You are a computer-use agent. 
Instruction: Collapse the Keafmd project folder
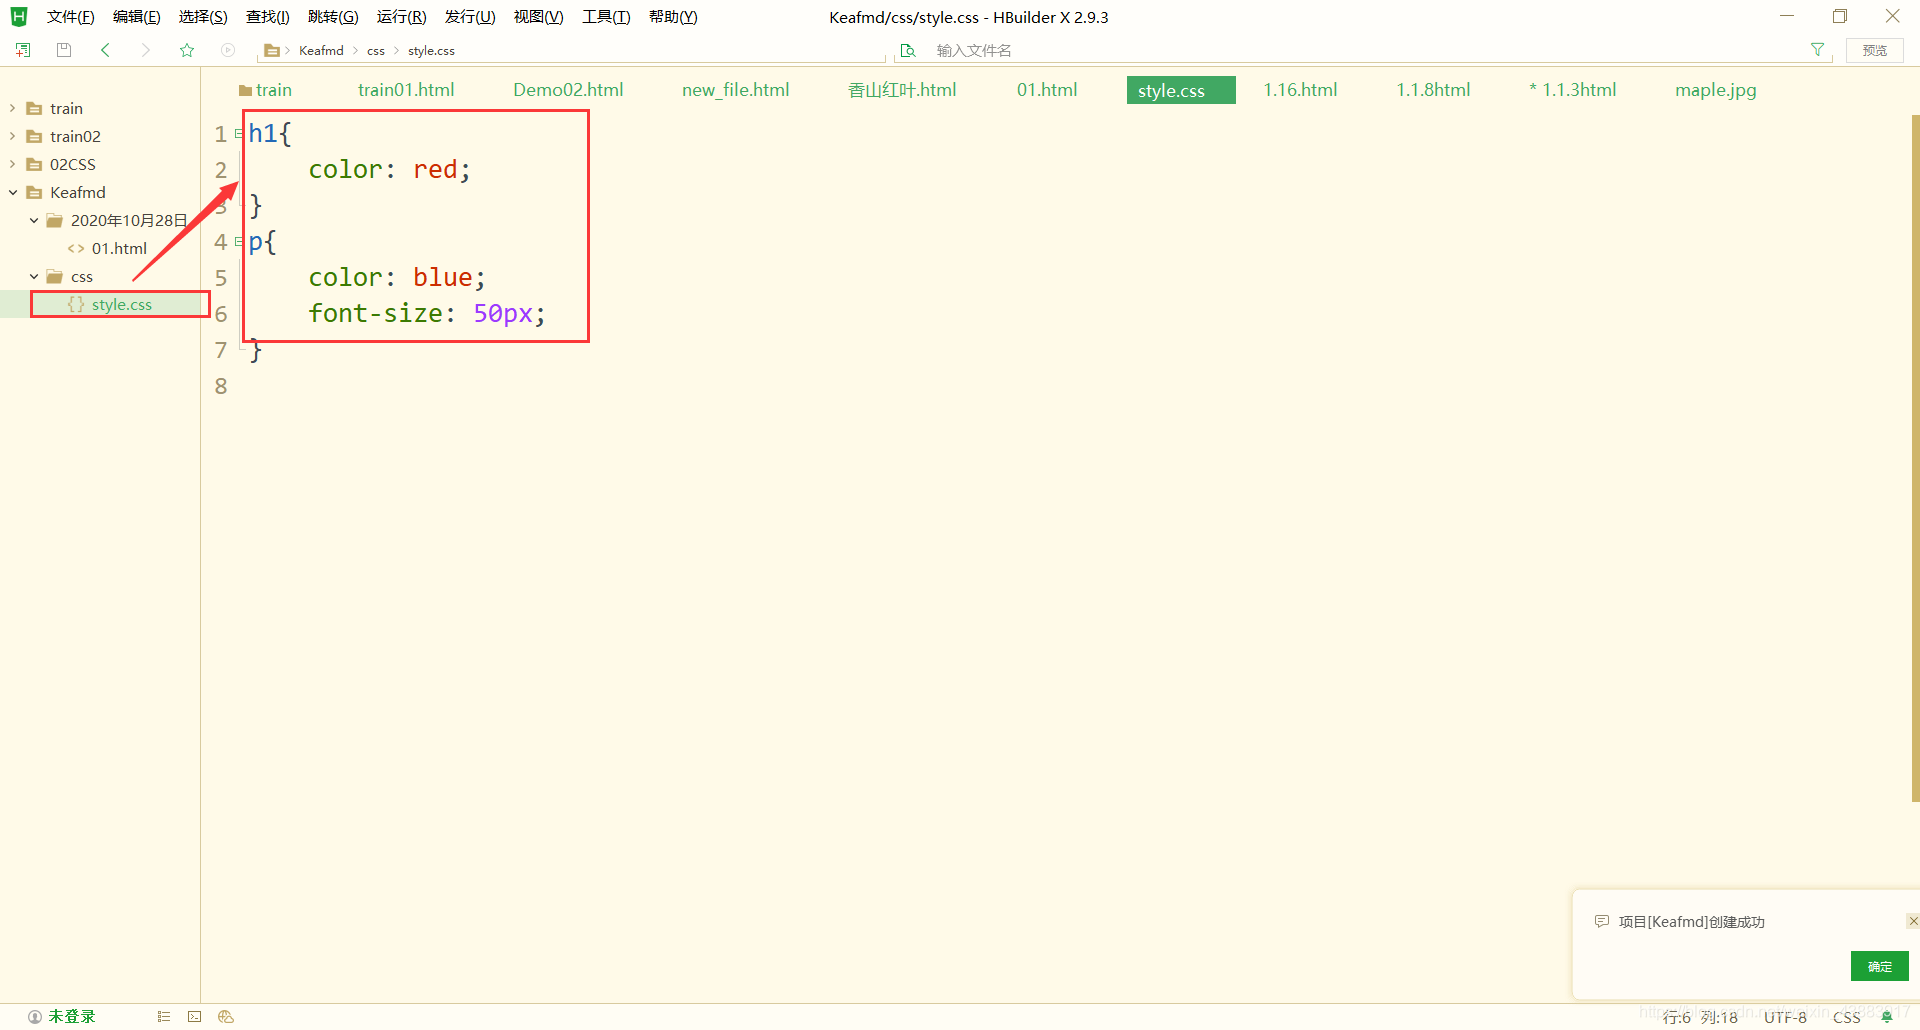pos(12,192)
